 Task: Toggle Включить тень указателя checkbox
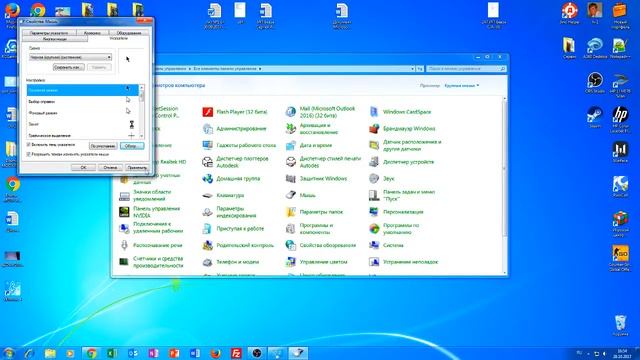[29, 145]
